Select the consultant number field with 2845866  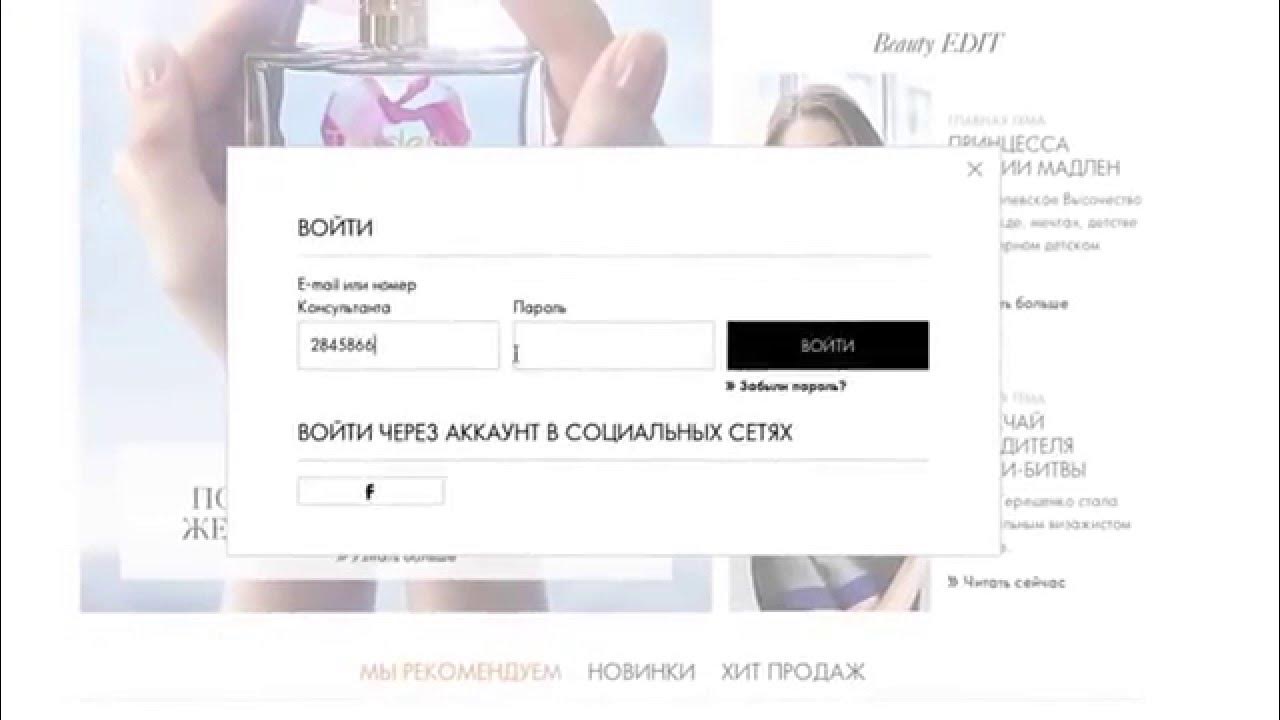[x=398, y=346]
